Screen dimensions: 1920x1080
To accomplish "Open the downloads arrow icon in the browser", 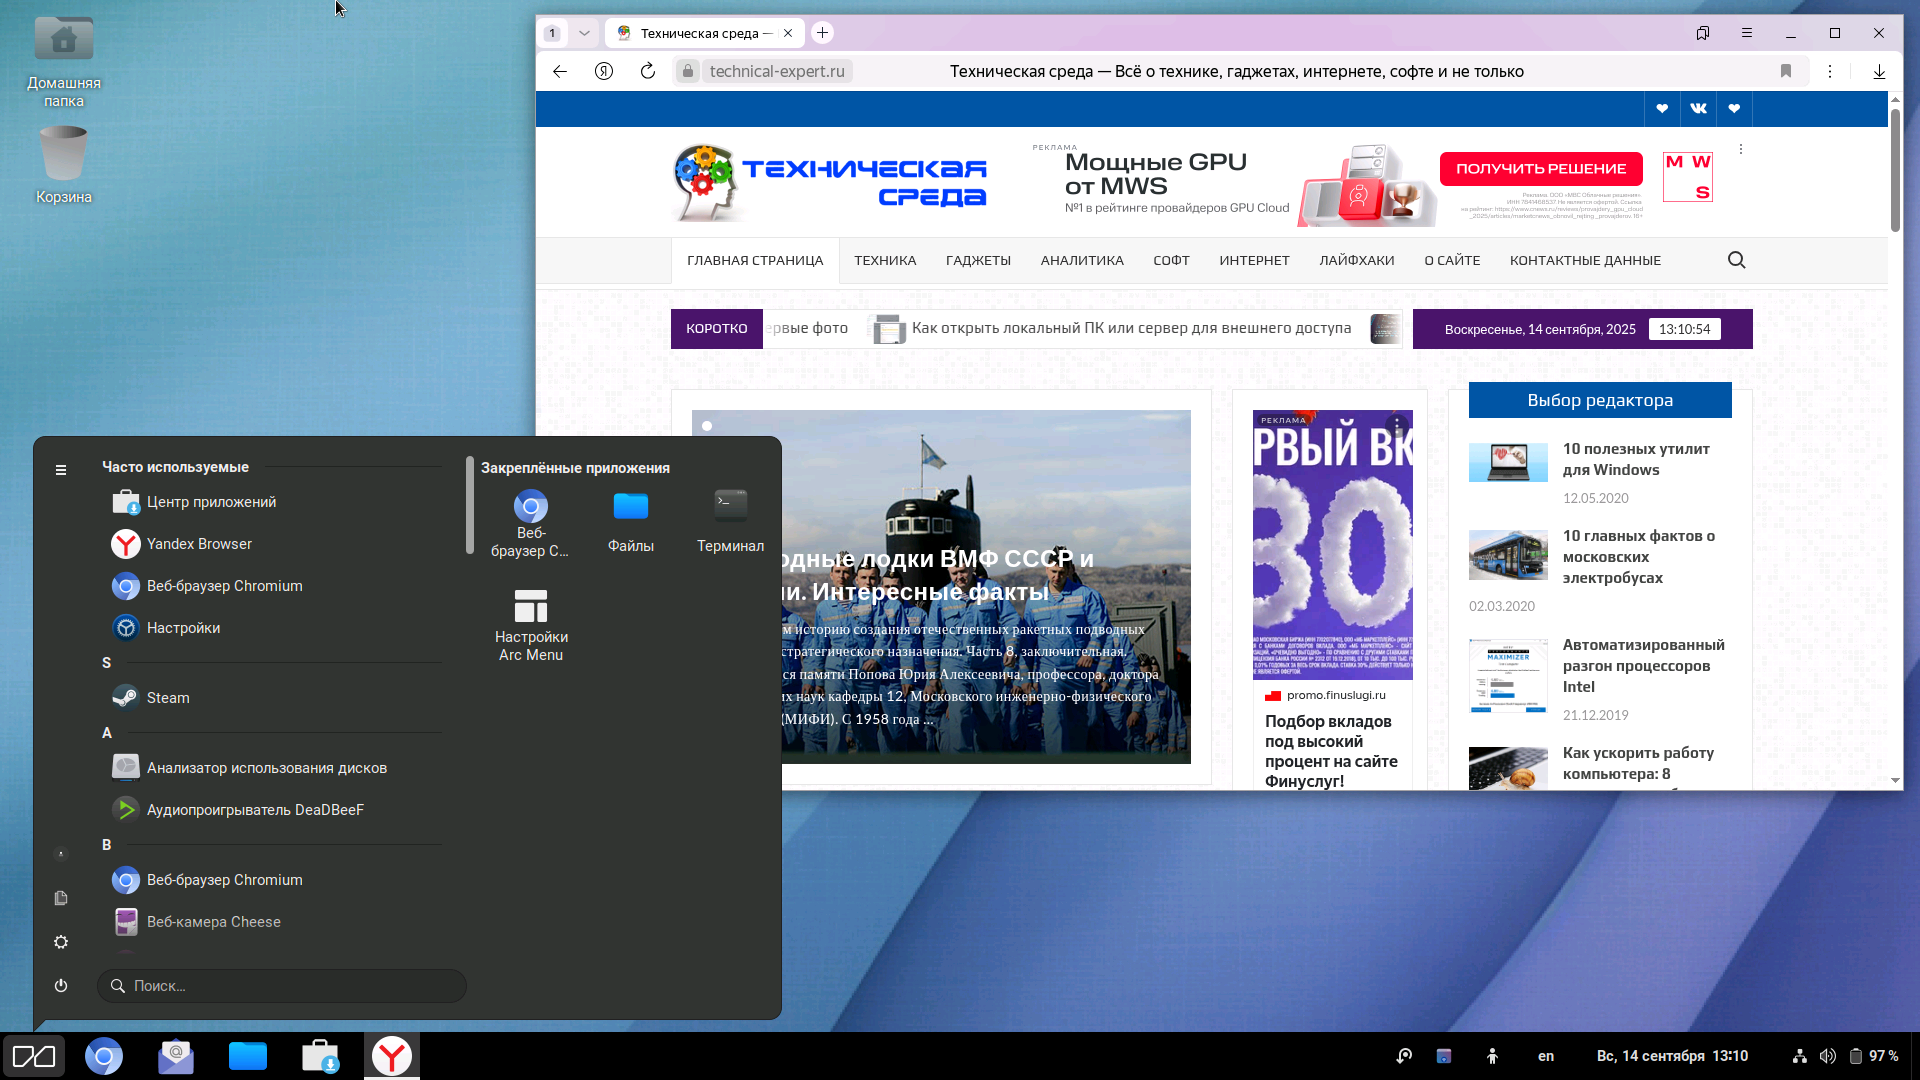I will click(x=1879, y=71).
